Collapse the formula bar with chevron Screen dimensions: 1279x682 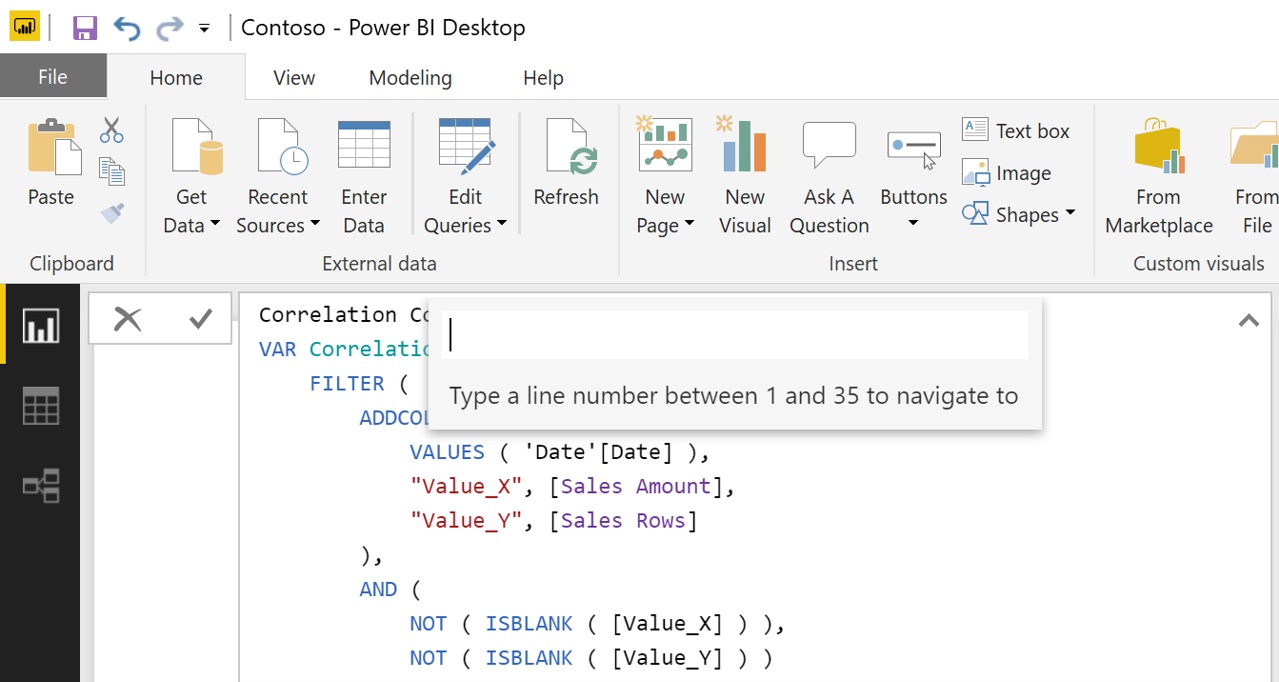click(1248, 321)
